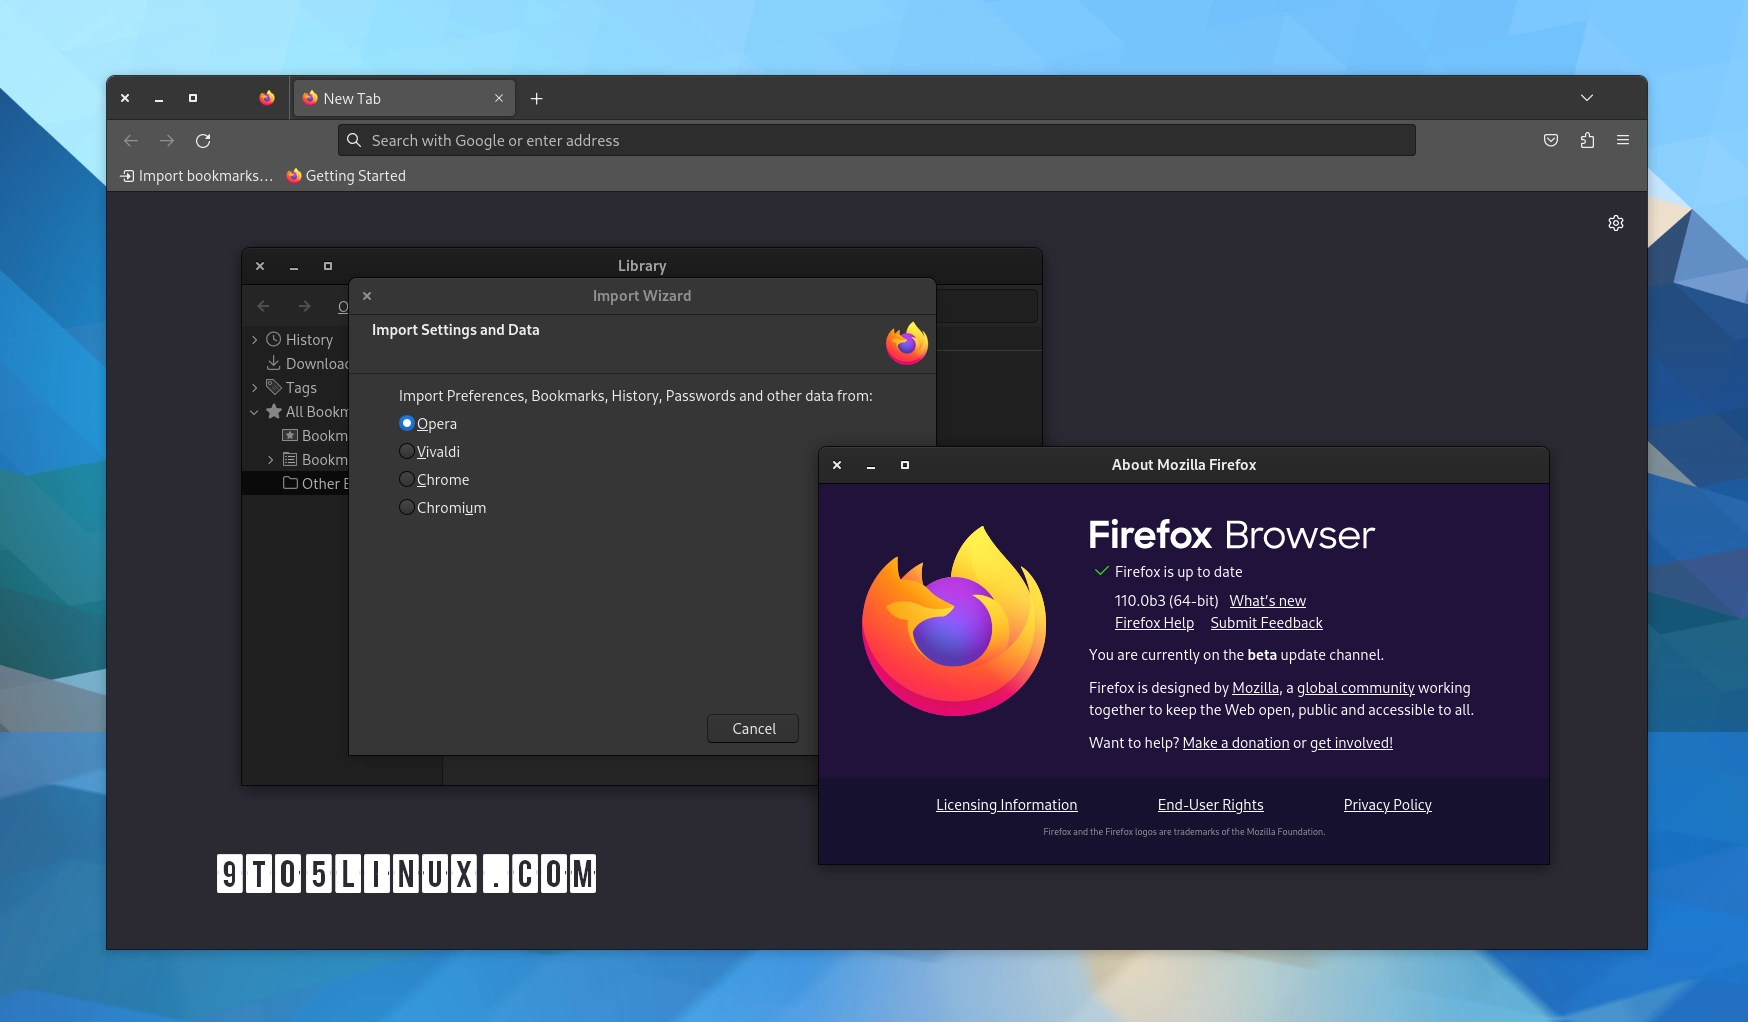Screen dimensions: 1748x1022
Task: Open a new tab with the plus button
Action: (537, 98)
